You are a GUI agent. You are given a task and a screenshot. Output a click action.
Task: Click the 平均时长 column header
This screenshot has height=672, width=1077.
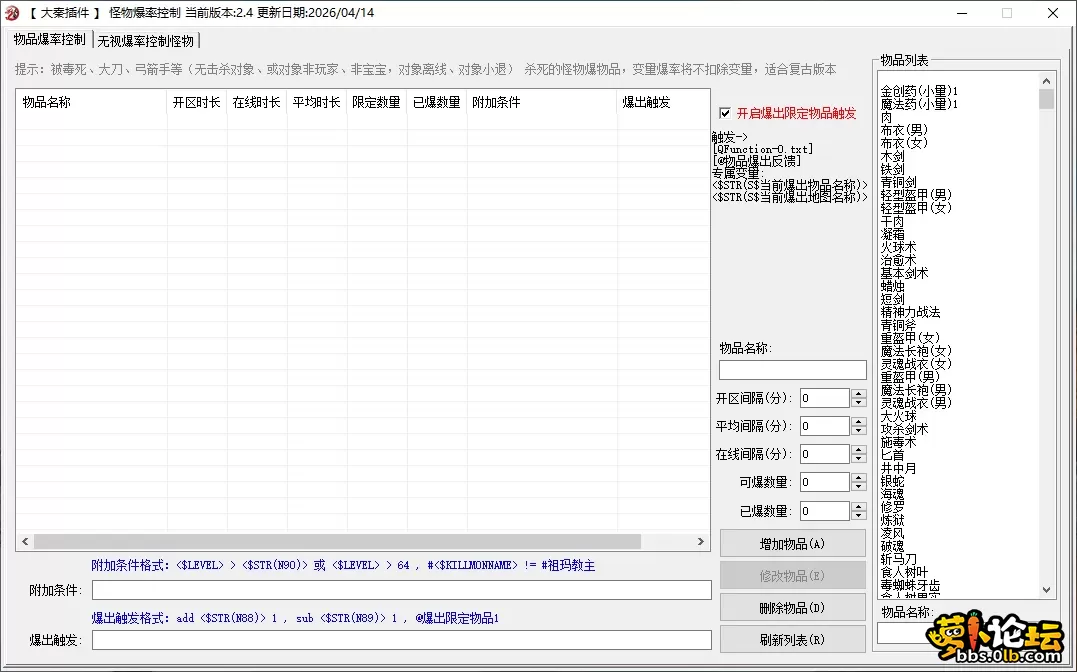(x=317, y=102)
